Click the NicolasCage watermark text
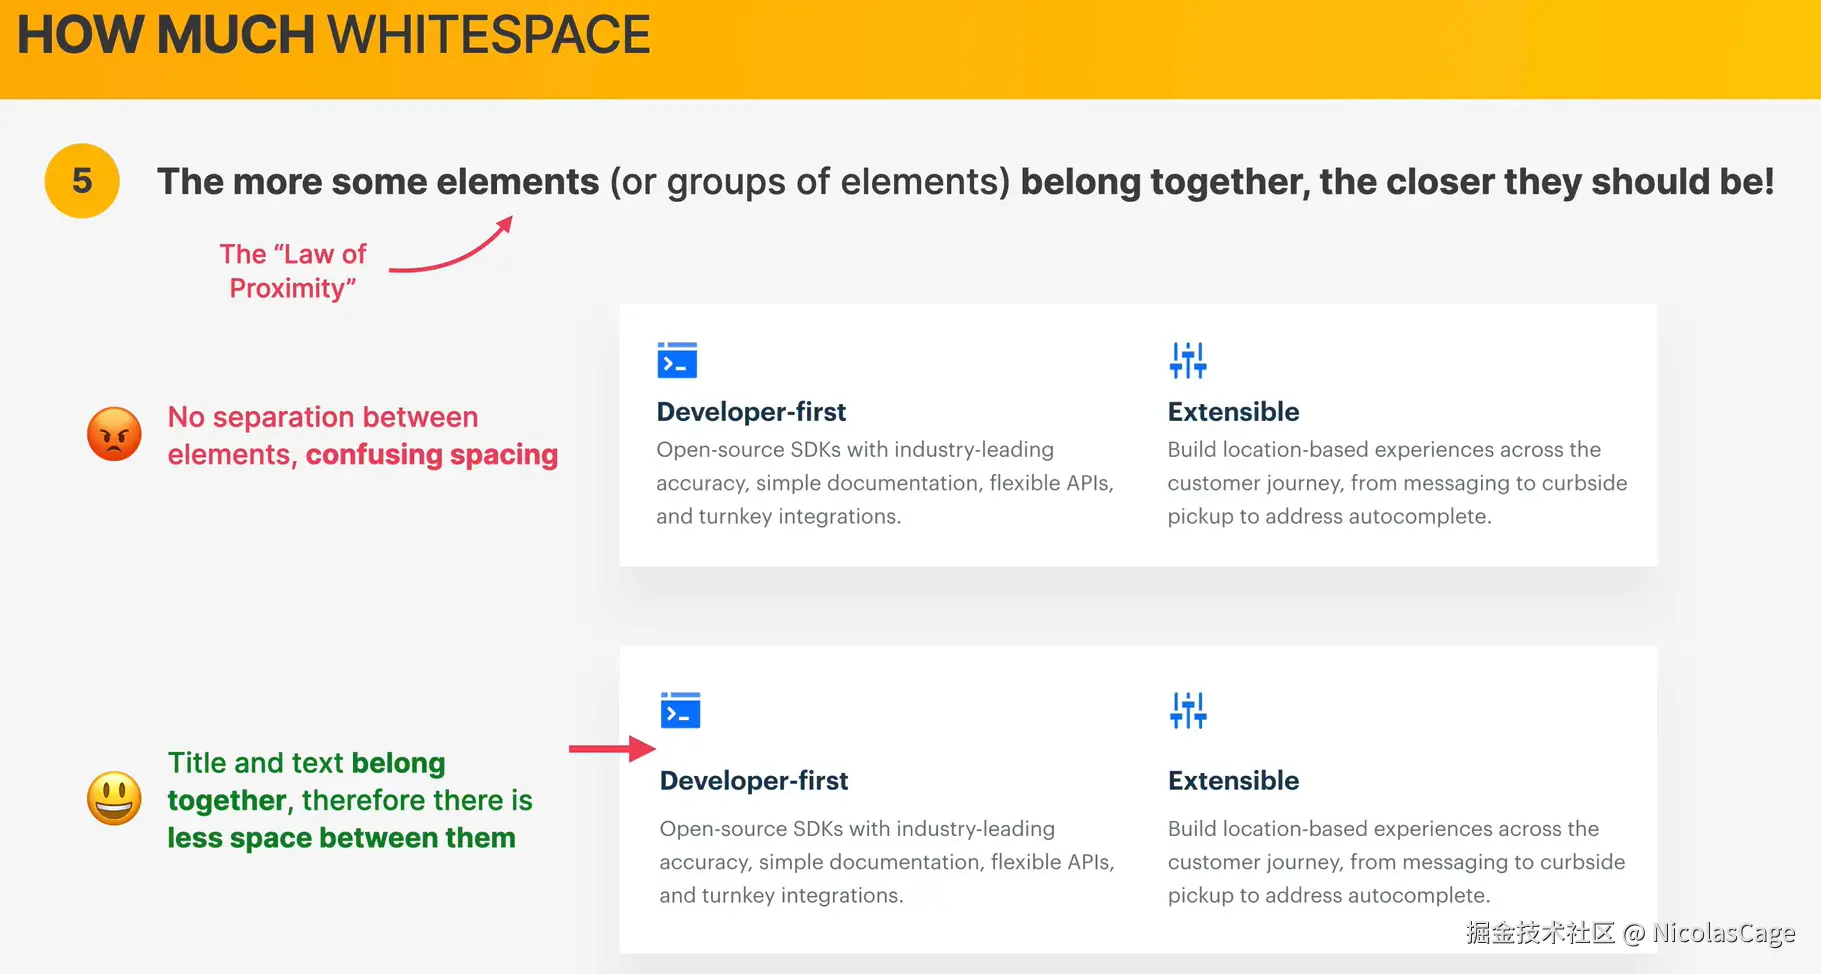 [x=1724, y=933]
